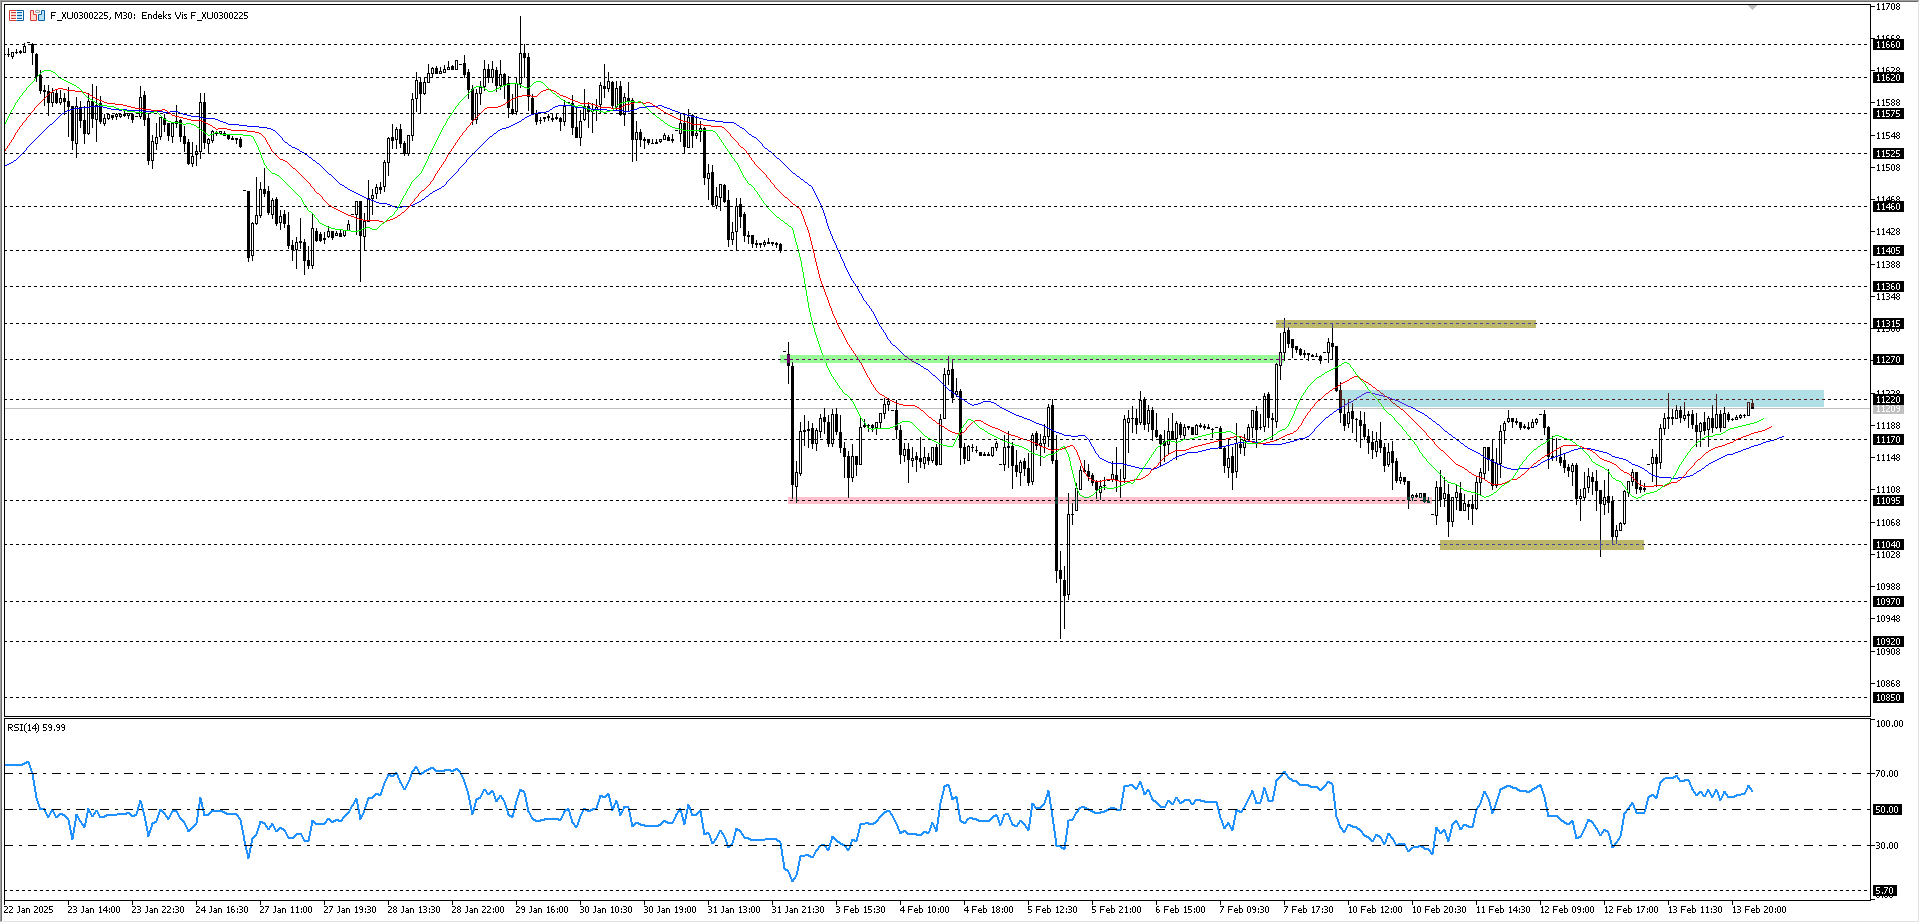The image size is (1920, 923).
Task: Click the 11405 price level label
Action: pos(1888,250)
